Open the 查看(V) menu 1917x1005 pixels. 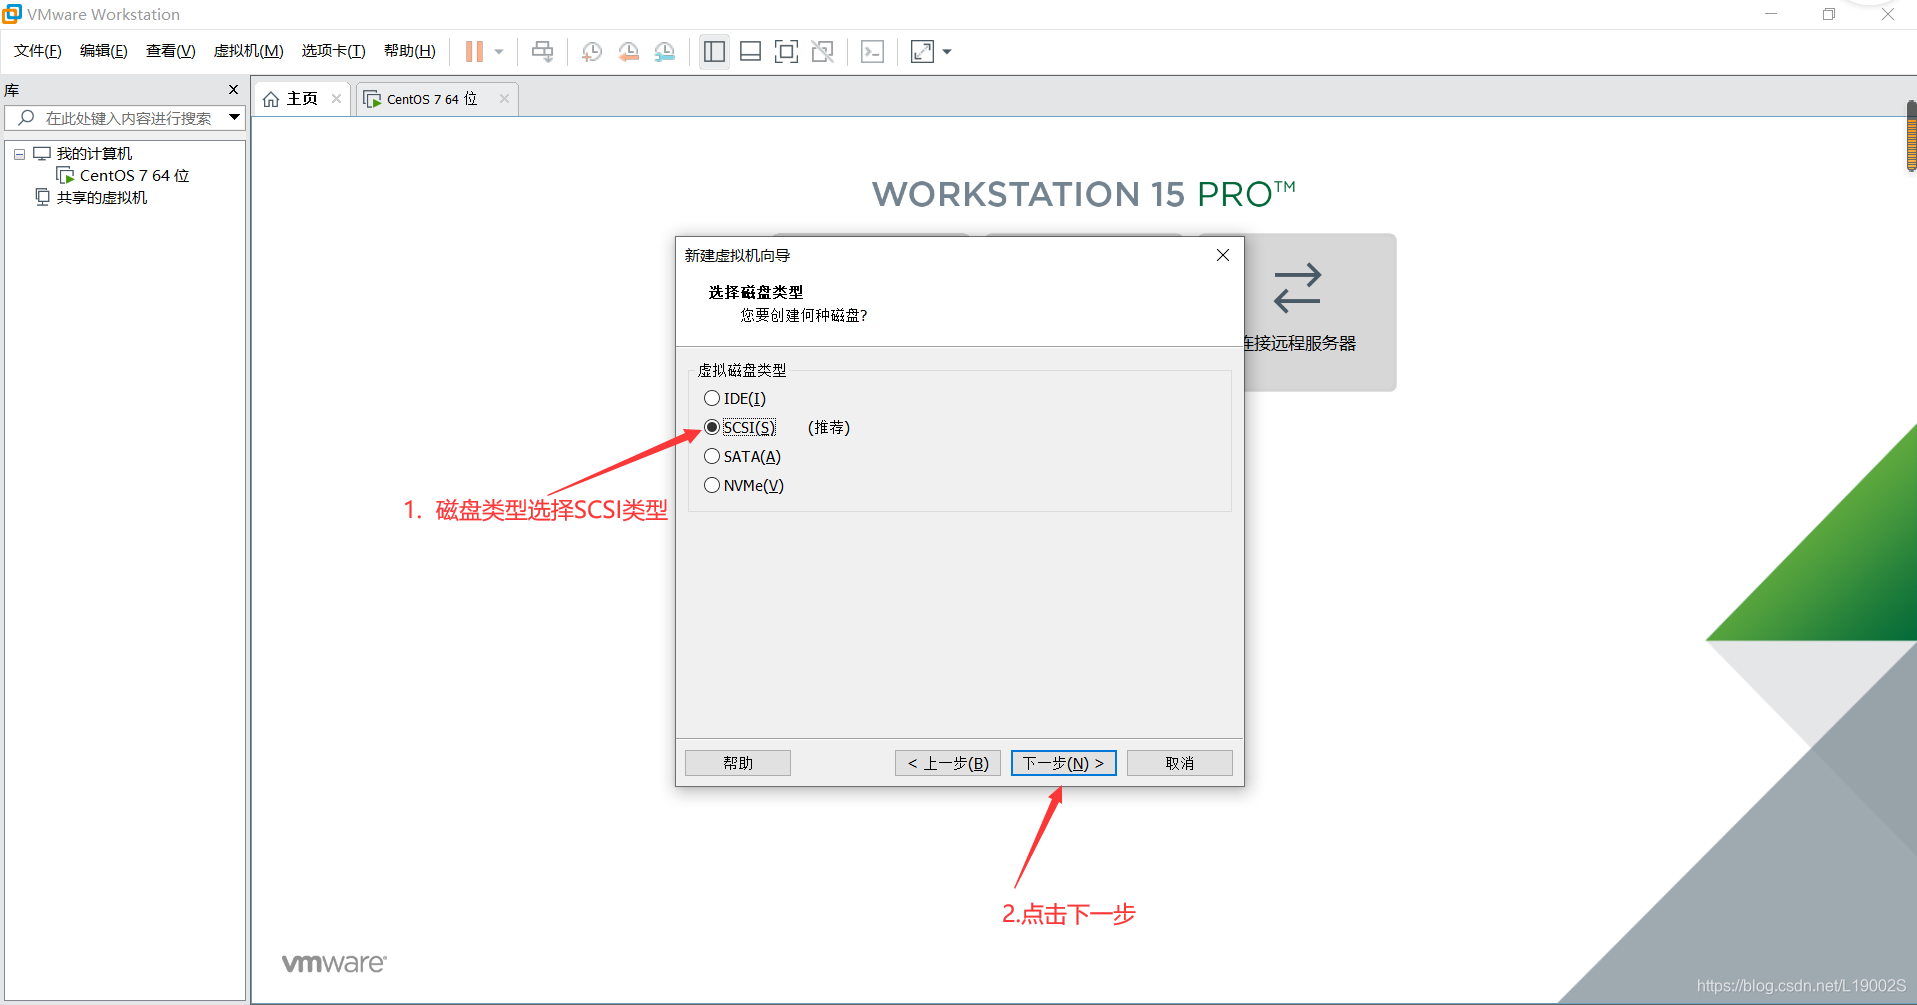pos(171,51)
